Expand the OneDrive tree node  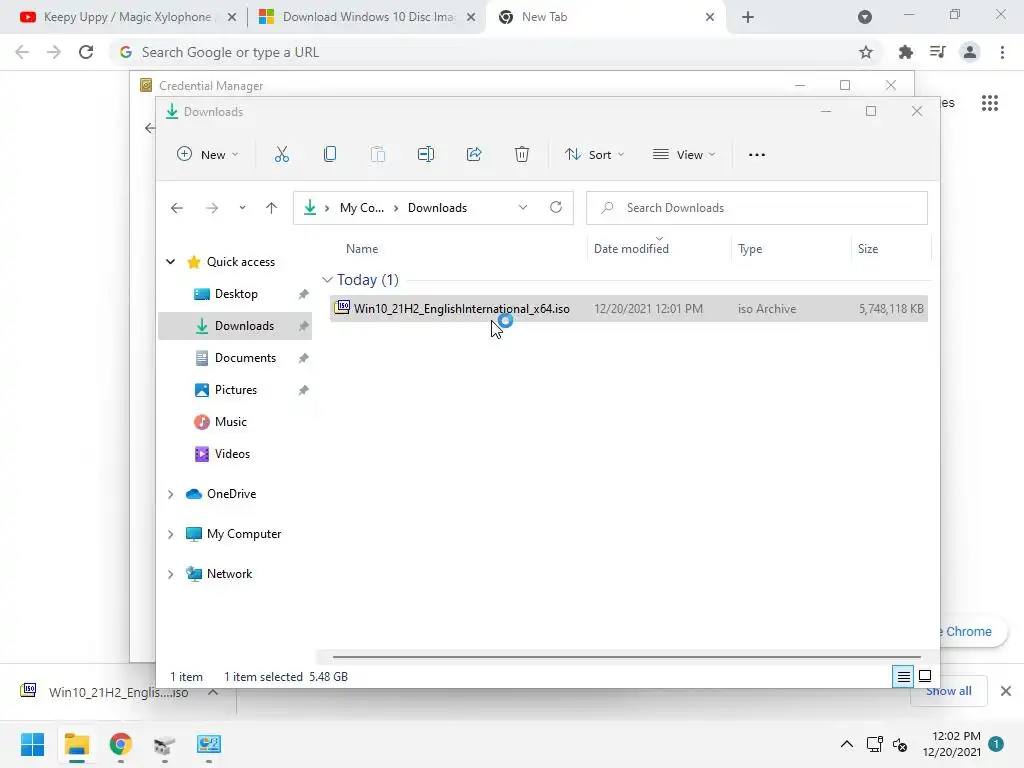(170, 494)
